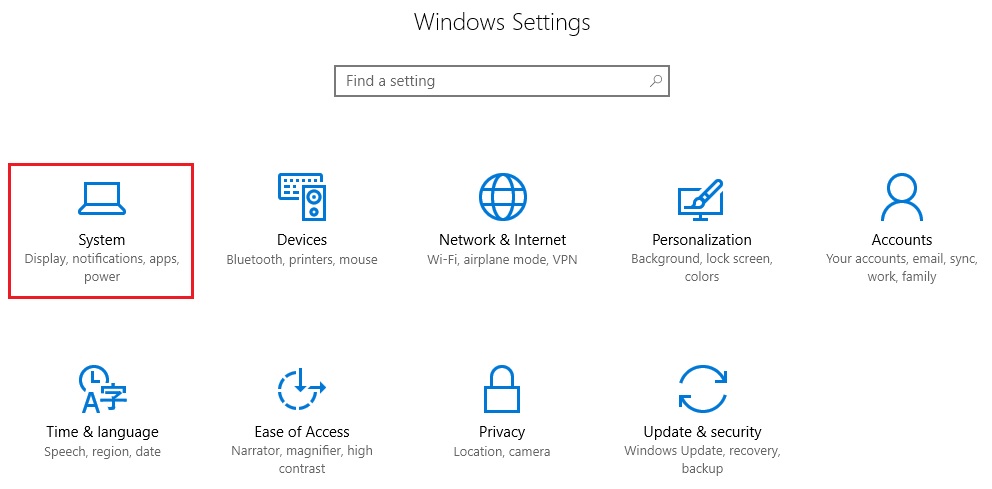The height and width of the screenshot is (489, 992).
Task: Click the Time & language clock icon
Action: [102, 389]
